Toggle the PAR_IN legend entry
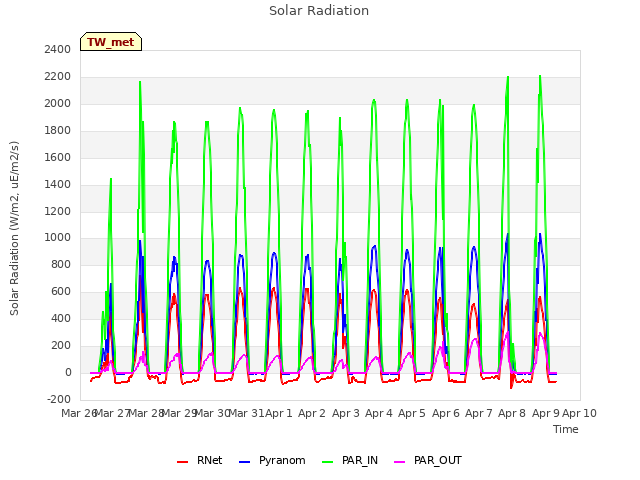This screenshot has height=480, width=640. coord(350,460)
